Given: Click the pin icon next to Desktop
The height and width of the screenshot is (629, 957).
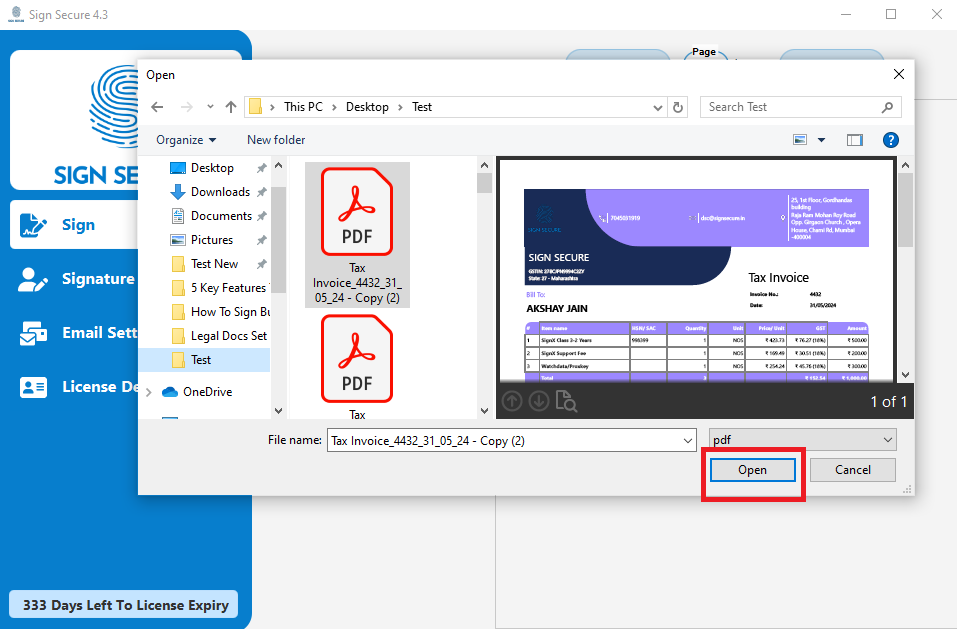Looking at the screenshot, I should point(262,168).
